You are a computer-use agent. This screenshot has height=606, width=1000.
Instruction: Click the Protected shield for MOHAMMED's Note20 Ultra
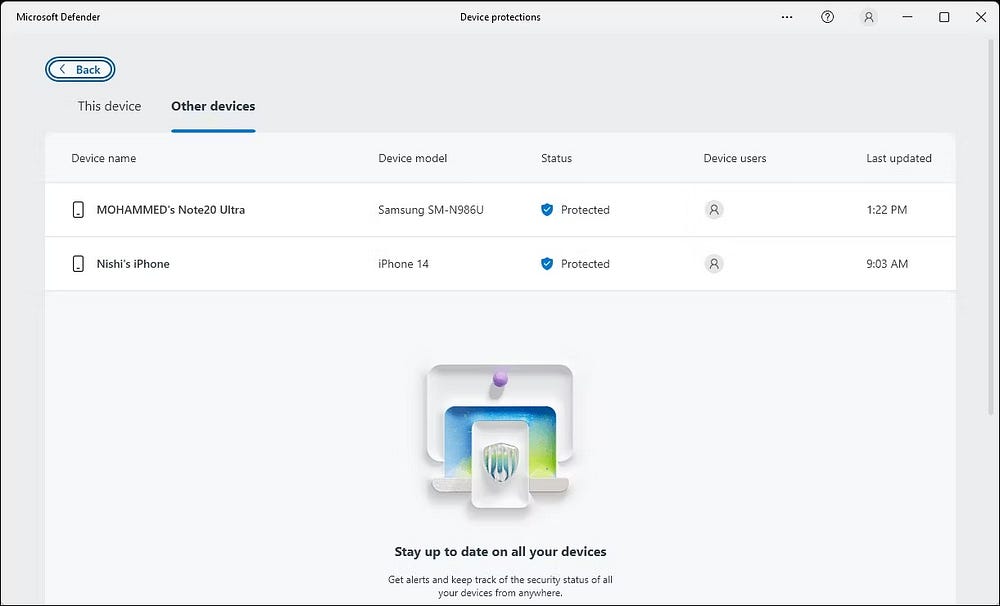pos(547,210)
